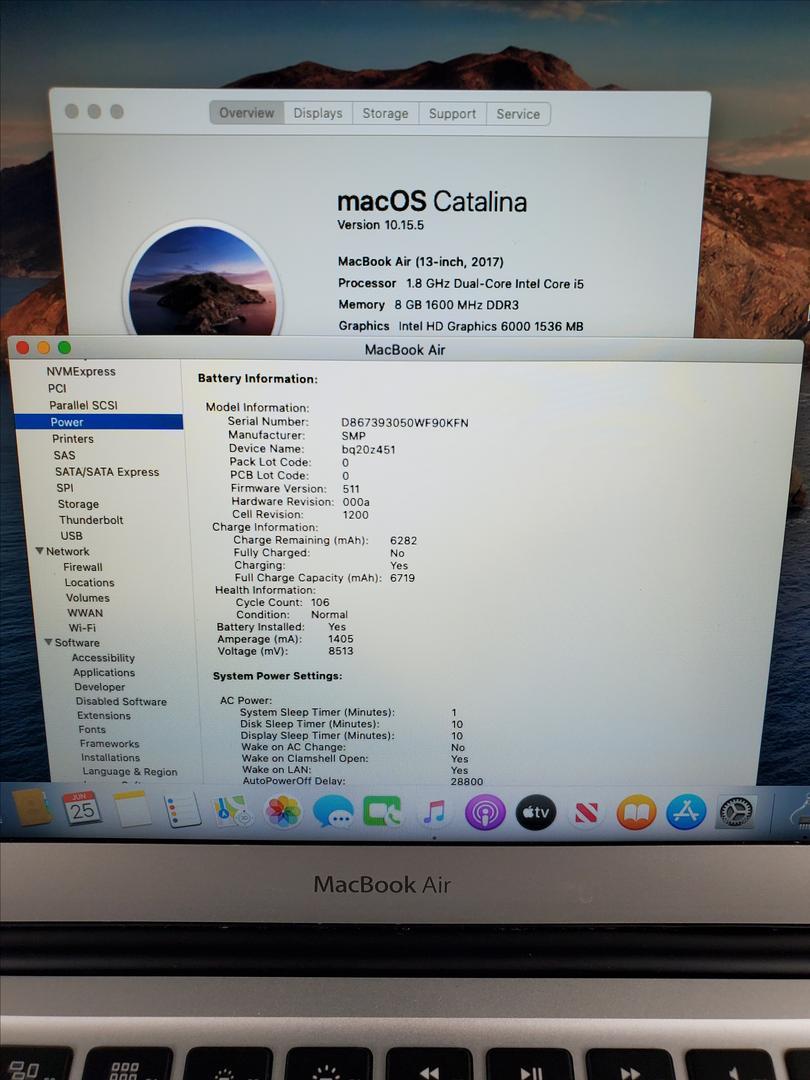The width and height of the screenshot is (810, 1080).
Task: Launch the App Store from the Dock
Action: coord(686,811)
